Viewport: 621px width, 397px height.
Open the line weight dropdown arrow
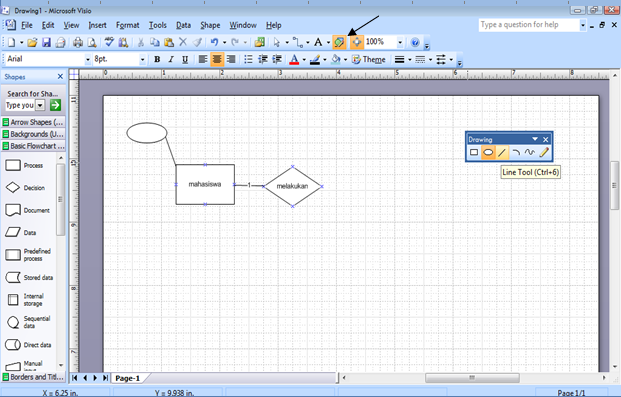coord(410,59)
